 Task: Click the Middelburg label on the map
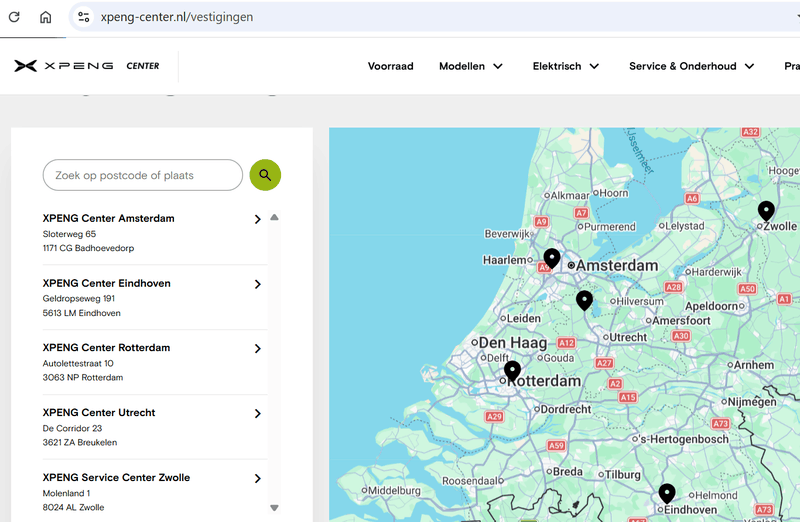pos(394,490)
